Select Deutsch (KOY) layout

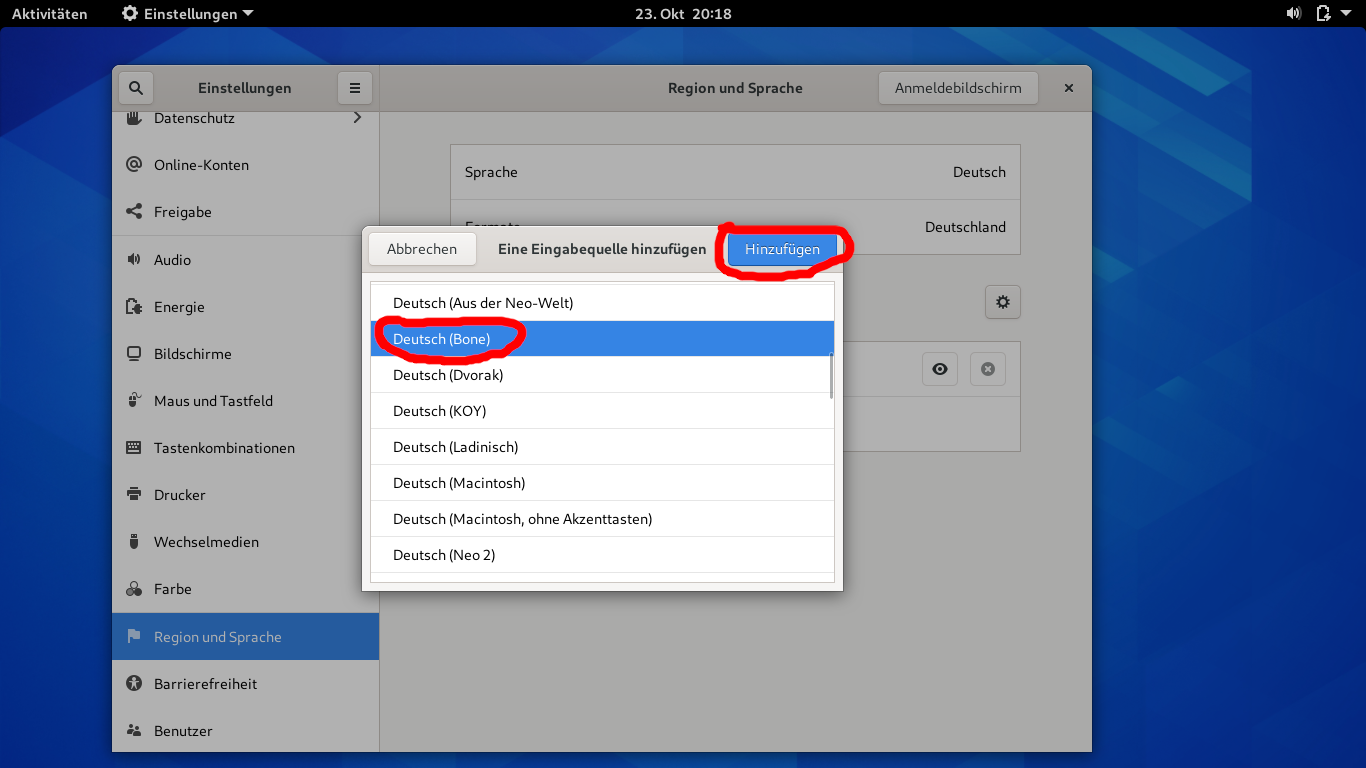pos(602,411)
